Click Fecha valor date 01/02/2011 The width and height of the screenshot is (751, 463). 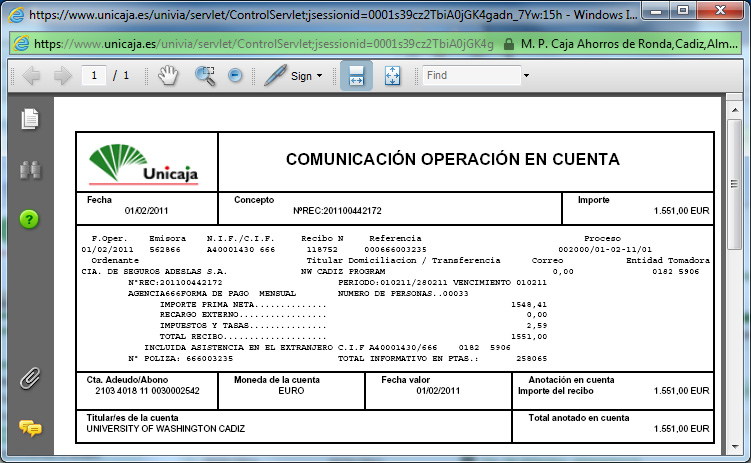click(438, 391)
